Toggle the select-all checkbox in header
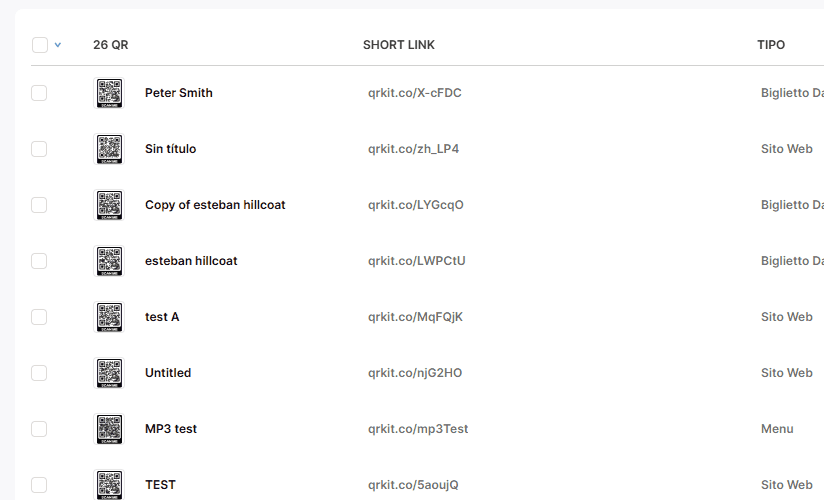Image resolution: width=824 pixels, height=500 pixels. [x=40, y=45]
